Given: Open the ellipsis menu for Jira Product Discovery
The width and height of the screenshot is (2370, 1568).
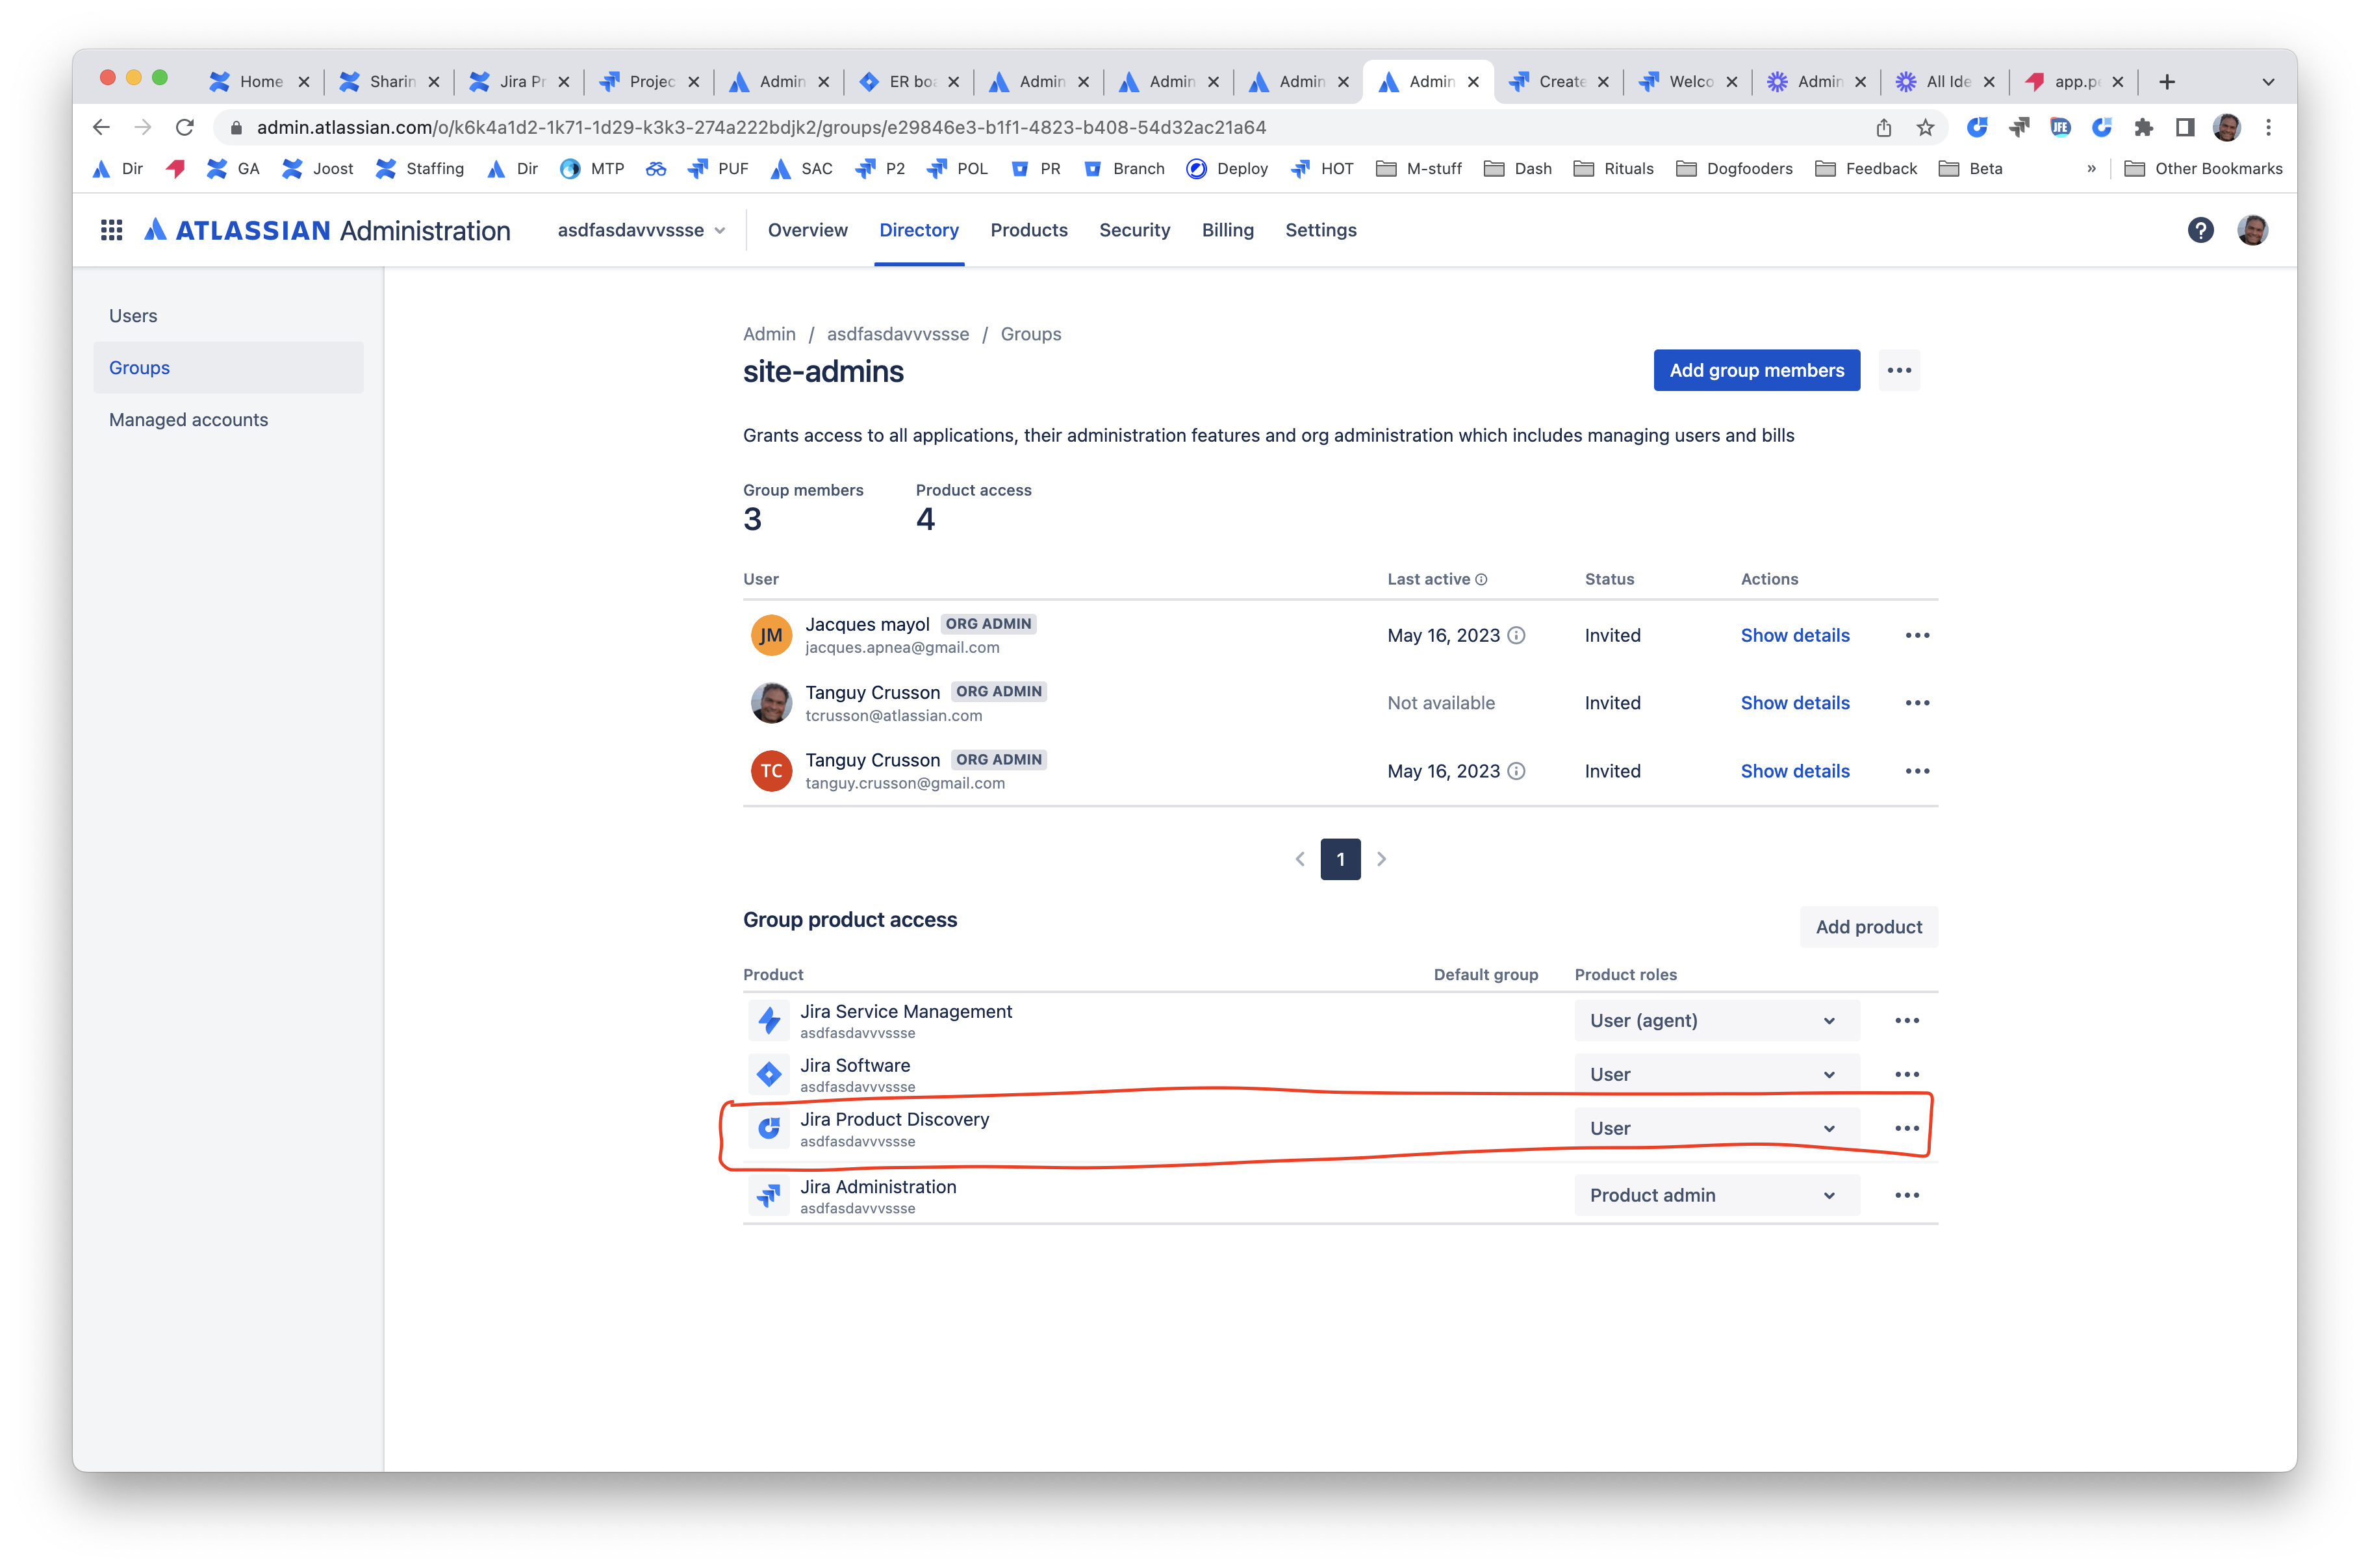Looking at the screenshot, I should click(x=1907, y=1127).
